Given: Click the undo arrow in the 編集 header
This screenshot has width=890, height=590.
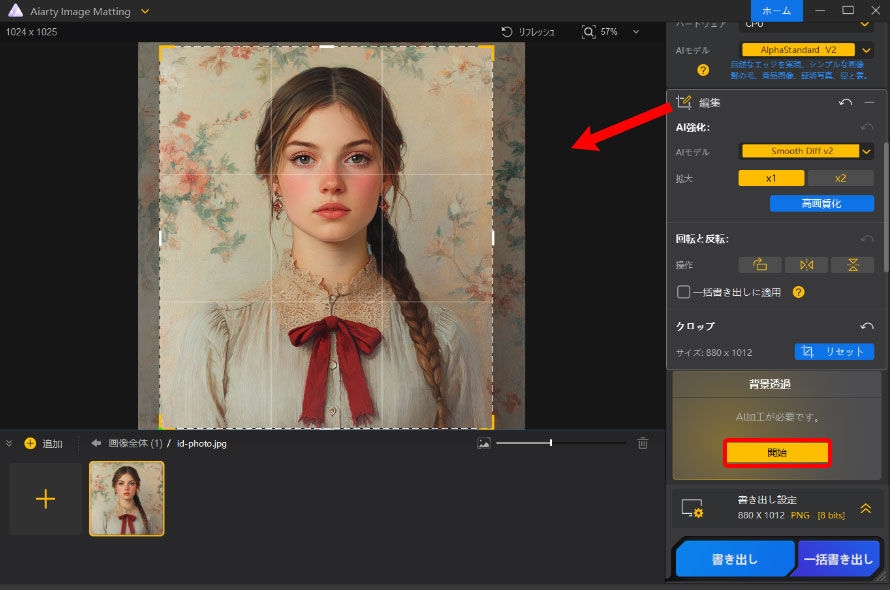Looking at the screenshot, I should coord(845,102).
